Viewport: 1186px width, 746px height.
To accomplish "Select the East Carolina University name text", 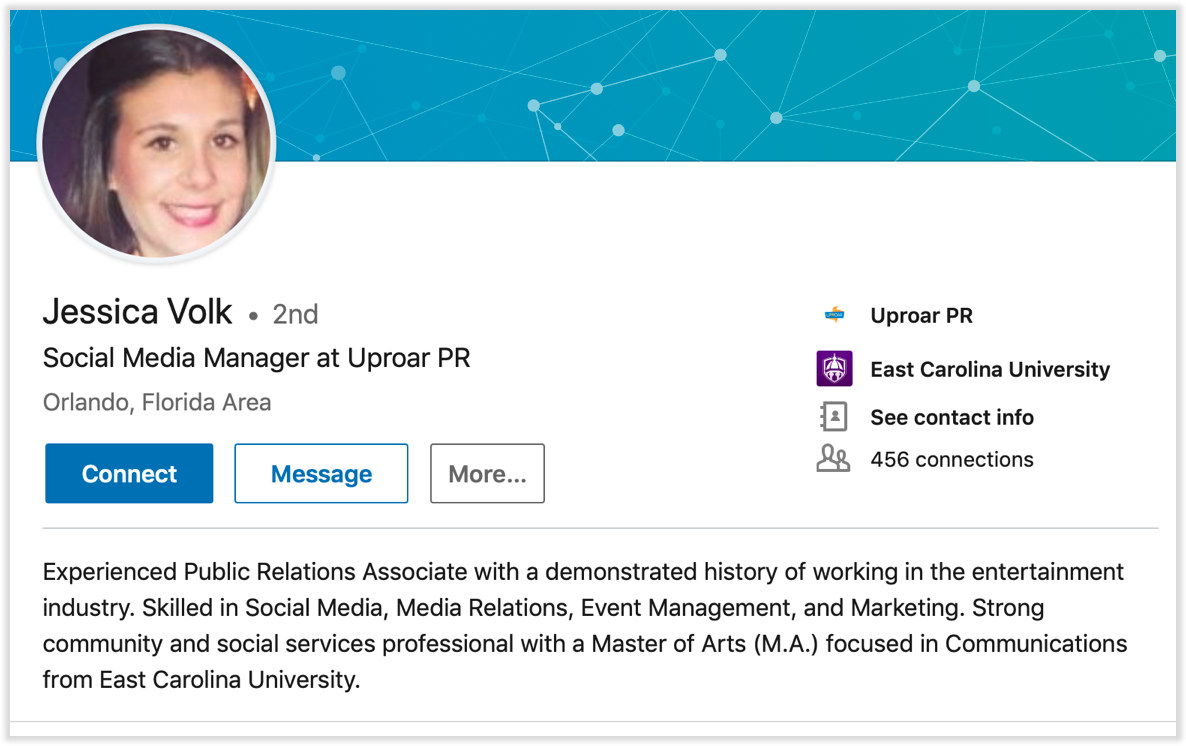I will pyautogui.click(x=989, y=368).
